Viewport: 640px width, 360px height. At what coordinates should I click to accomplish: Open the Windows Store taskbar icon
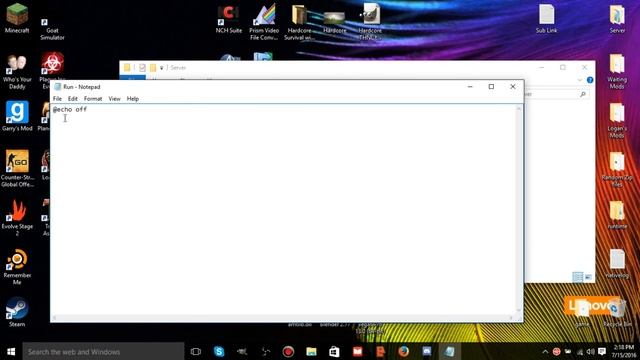(334, 351)
